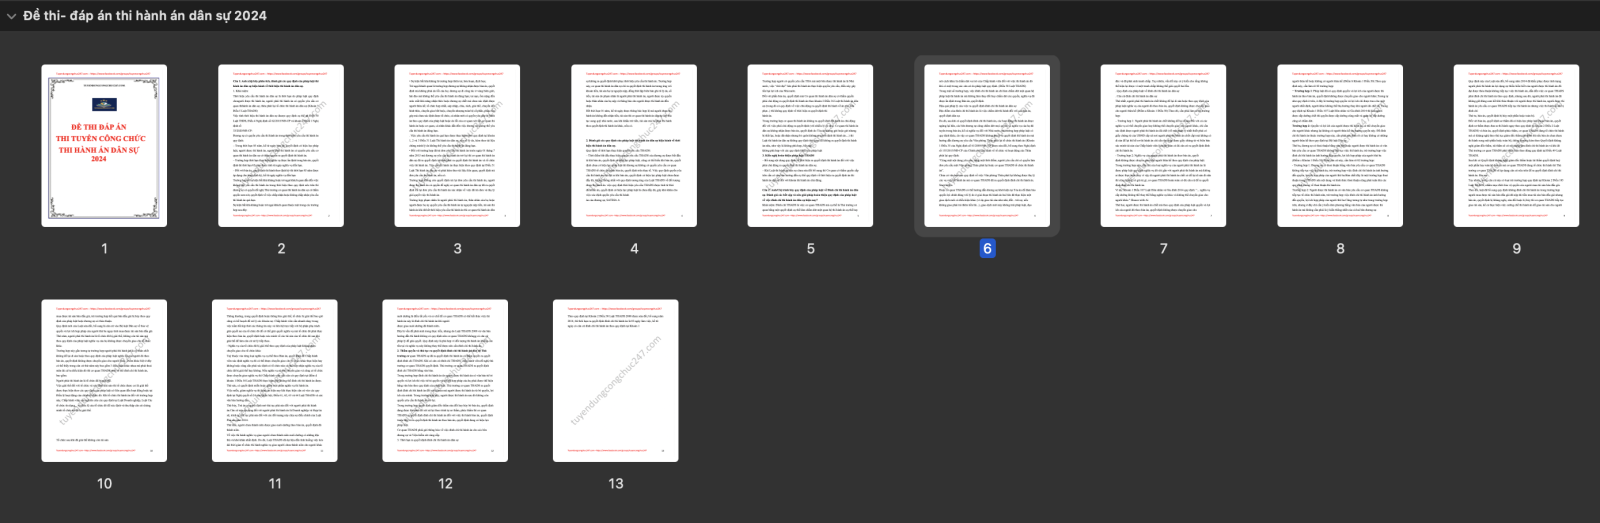Image resolution: width=1600 pixels, height=523 pixels.
Task: Click the page 12 thumbnail
Action: click(x=445, y=381)
